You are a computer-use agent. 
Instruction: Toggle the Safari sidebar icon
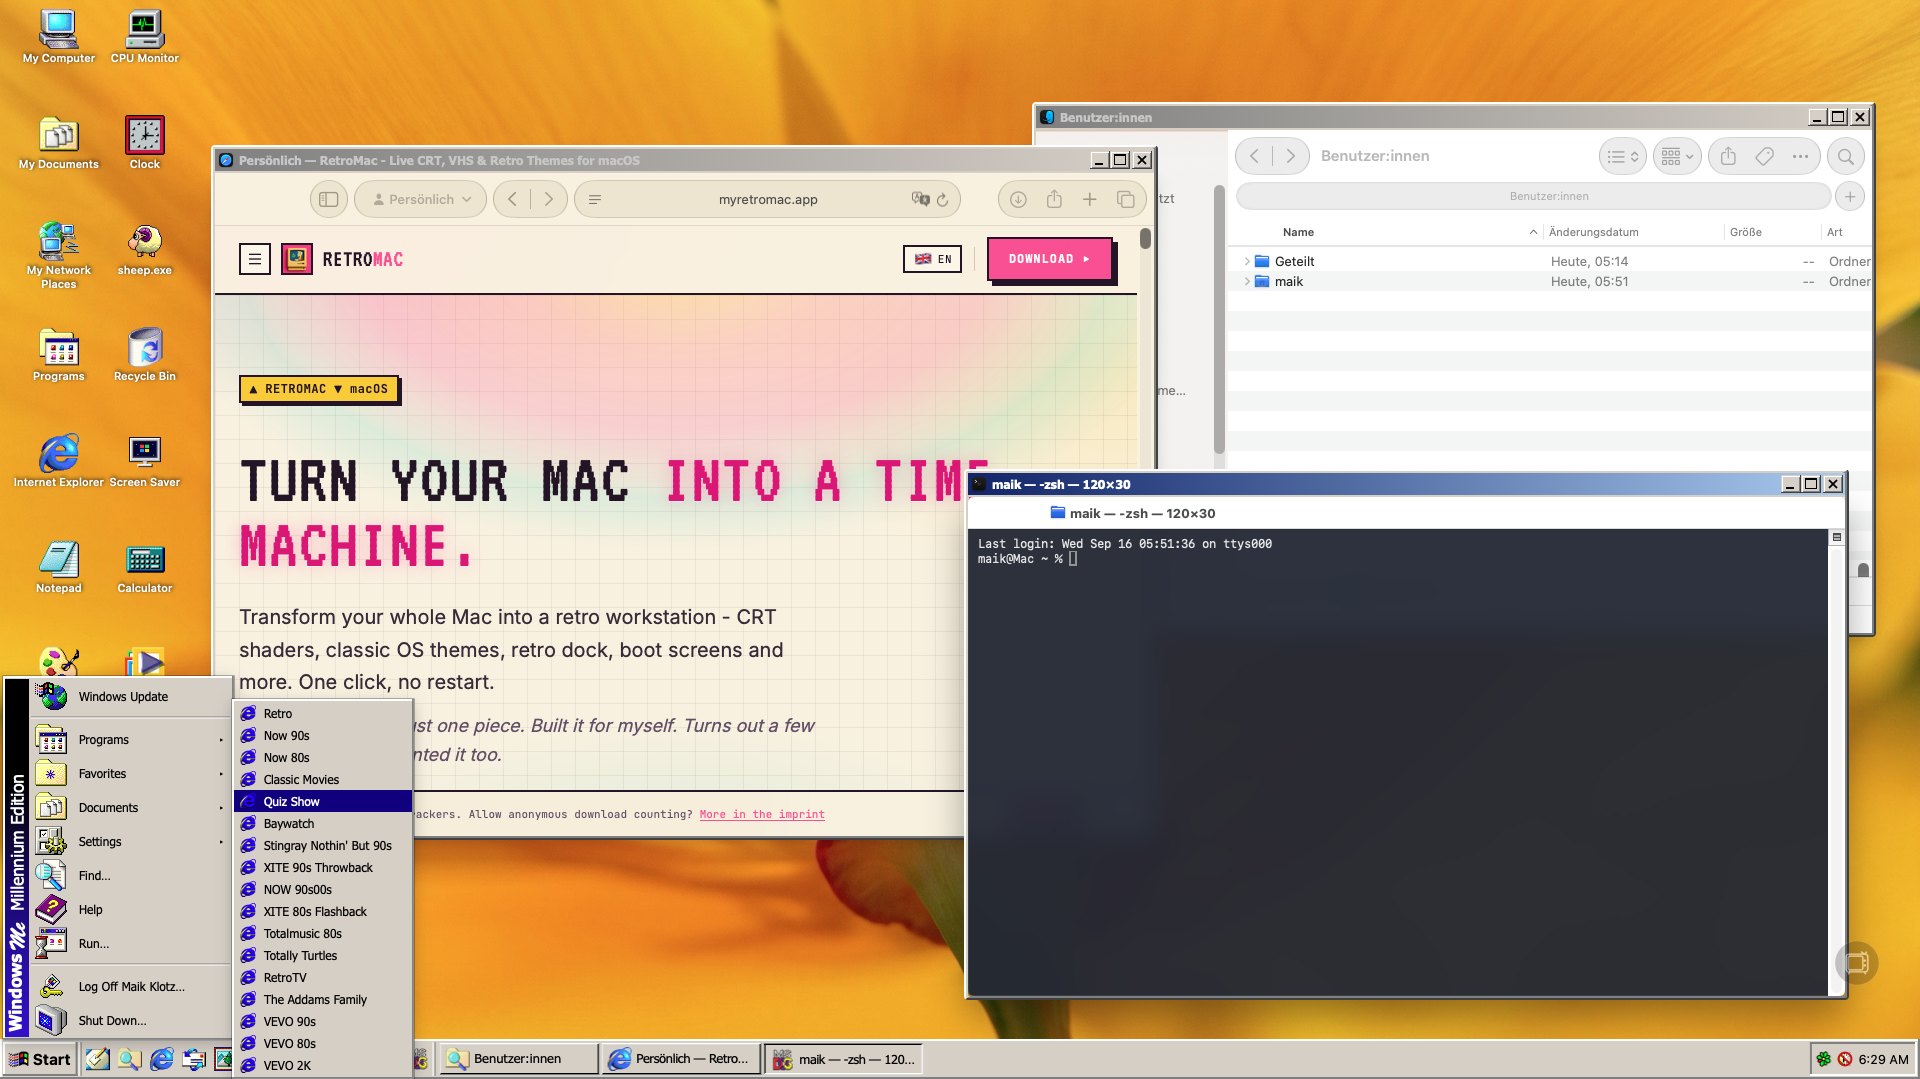tap(329, 199)
